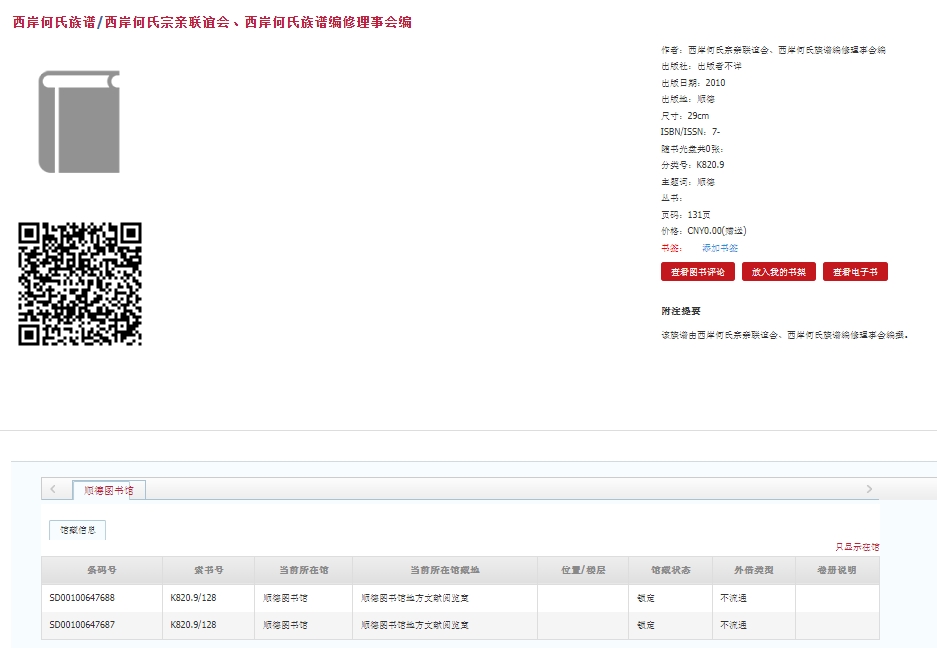Click left arrow of library tab strip
The image size is (937, 648).
tap(53, 489)
